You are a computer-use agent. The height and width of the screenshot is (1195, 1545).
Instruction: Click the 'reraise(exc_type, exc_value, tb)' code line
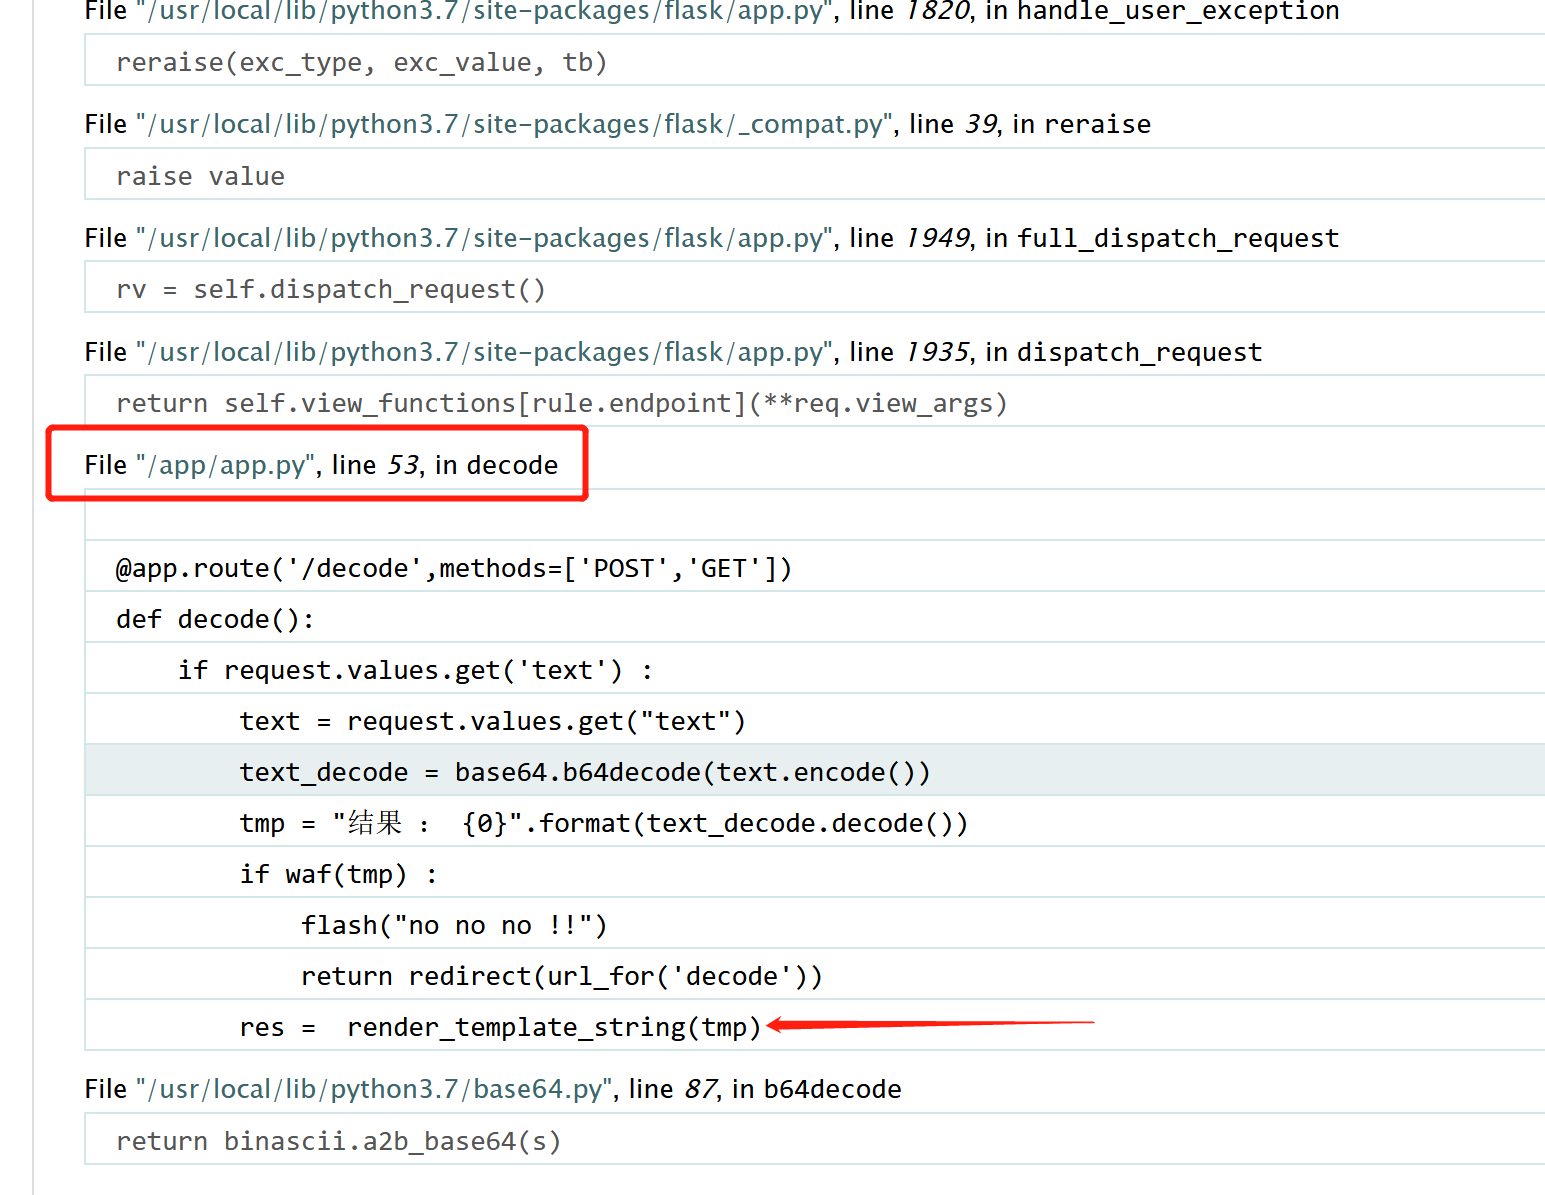pyautogui.click(x=815, y=62)
